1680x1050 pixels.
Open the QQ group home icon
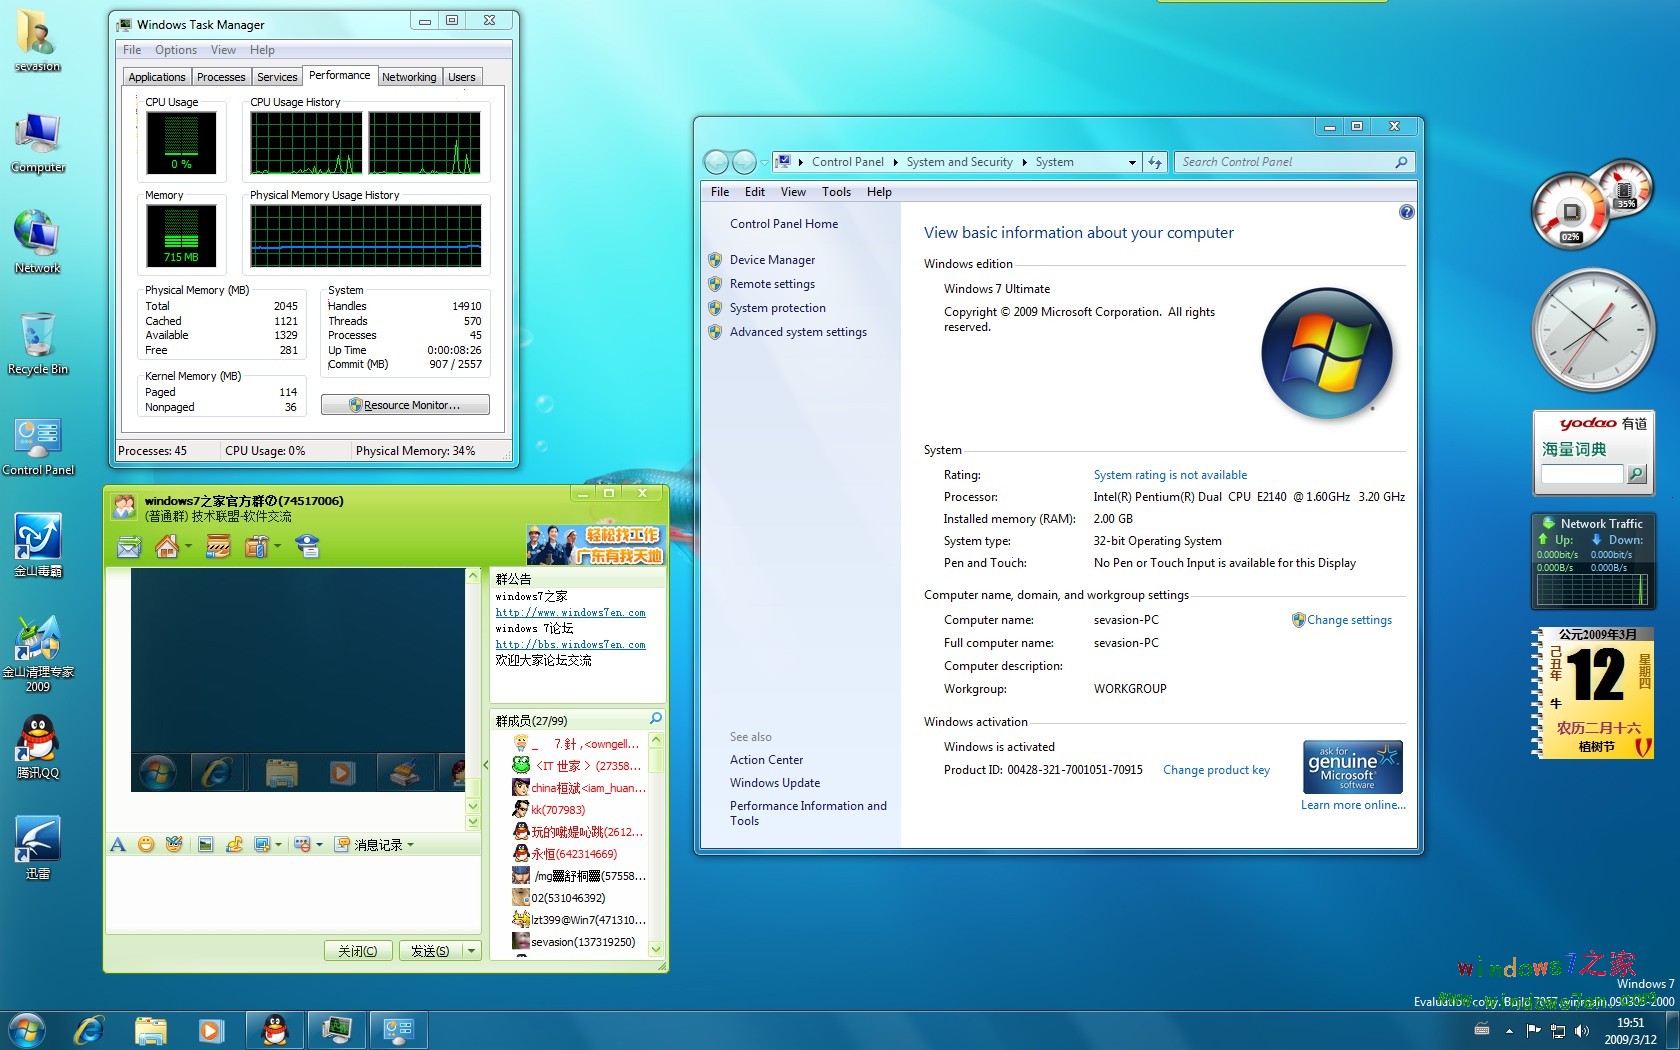(167, 547)
